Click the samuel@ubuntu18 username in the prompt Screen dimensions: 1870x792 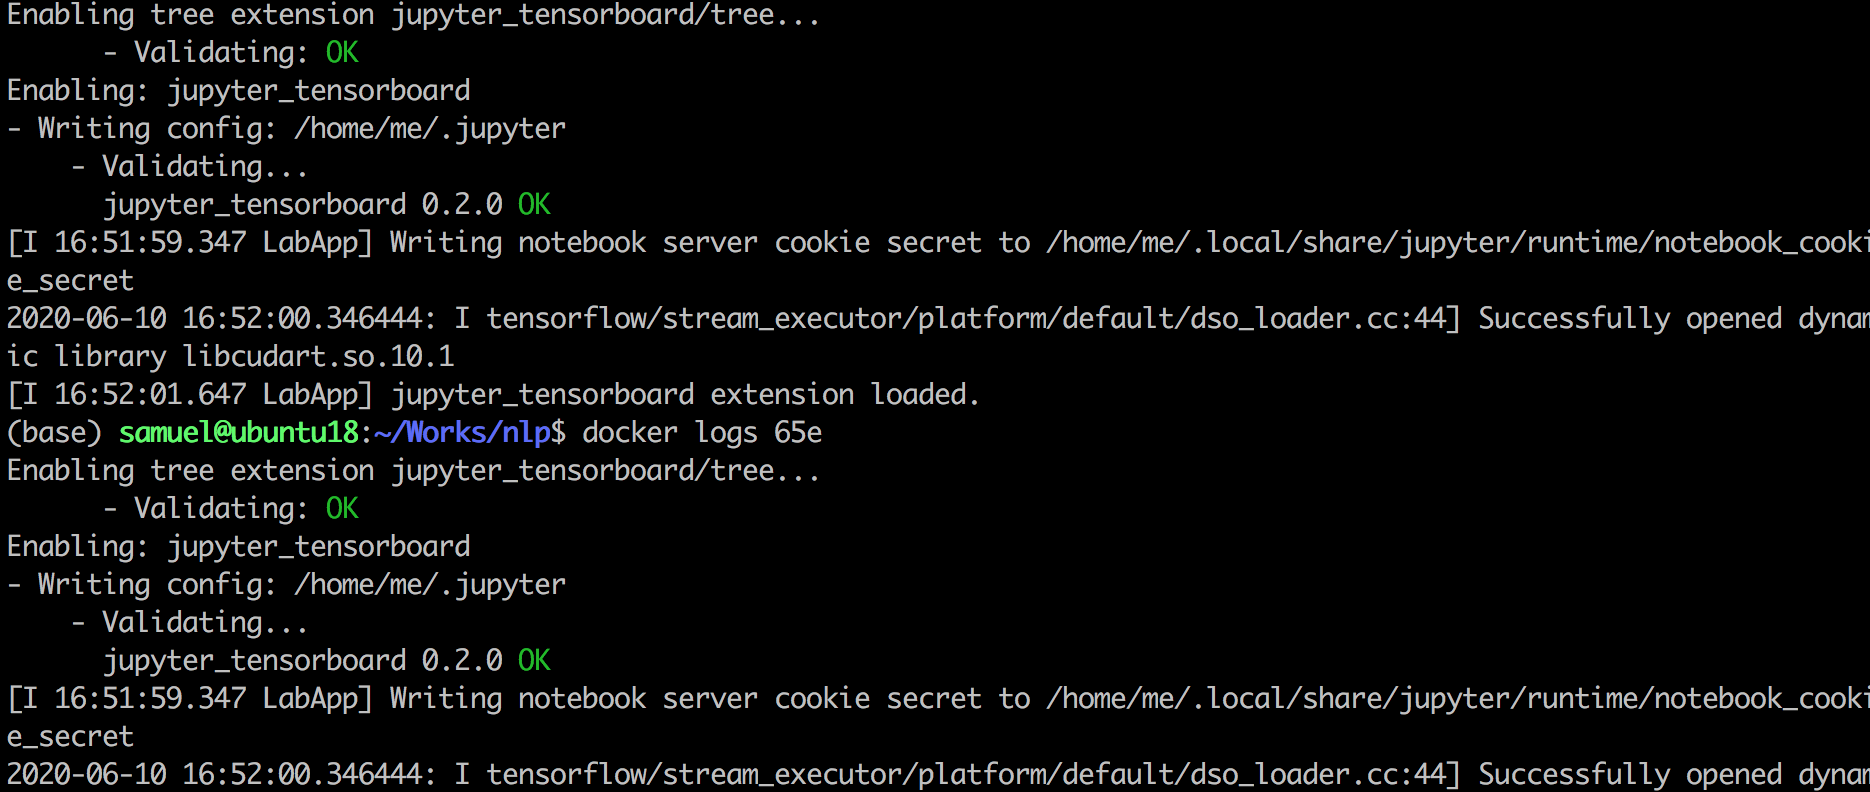(x=238, y=432)
